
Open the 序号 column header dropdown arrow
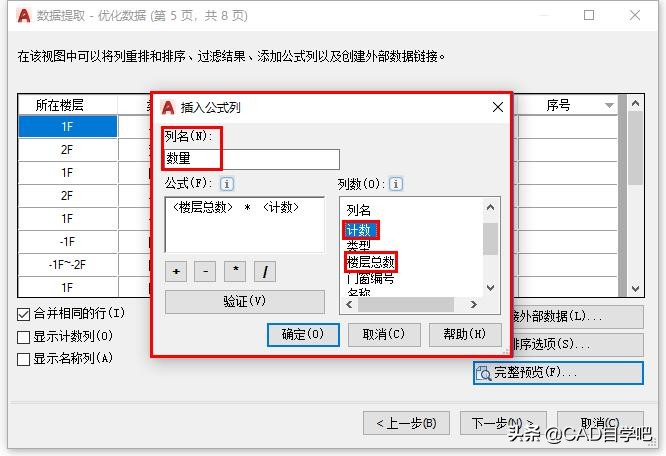[x=610, y=105]
